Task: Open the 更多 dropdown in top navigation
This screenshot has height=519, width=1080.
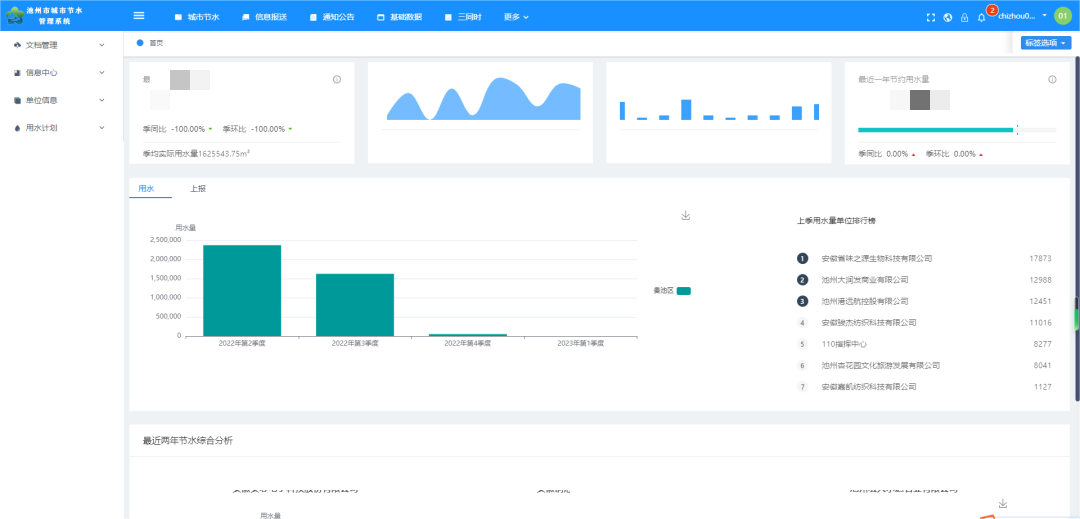Action: point(516,17)
